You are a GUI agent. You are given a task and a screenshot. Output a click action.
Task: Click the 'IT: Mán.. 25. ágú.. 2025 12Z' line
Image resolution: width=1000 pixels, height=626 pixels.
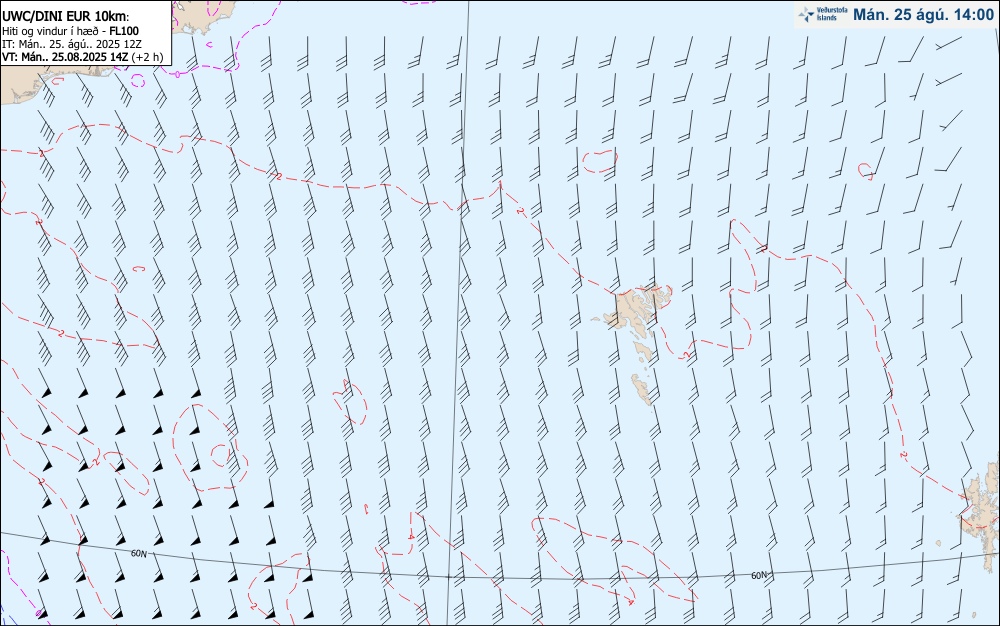pos(72,44)
